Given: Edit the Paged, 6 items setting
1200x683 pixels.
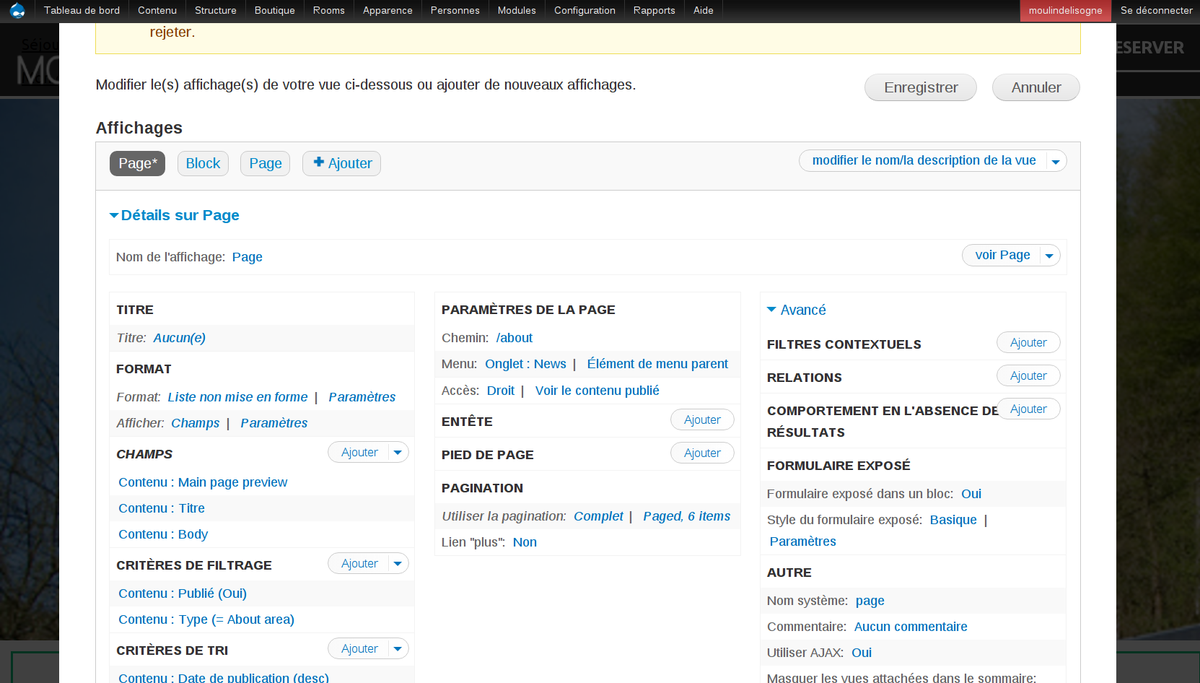Looking at the screenshot, I should [687, 516].
